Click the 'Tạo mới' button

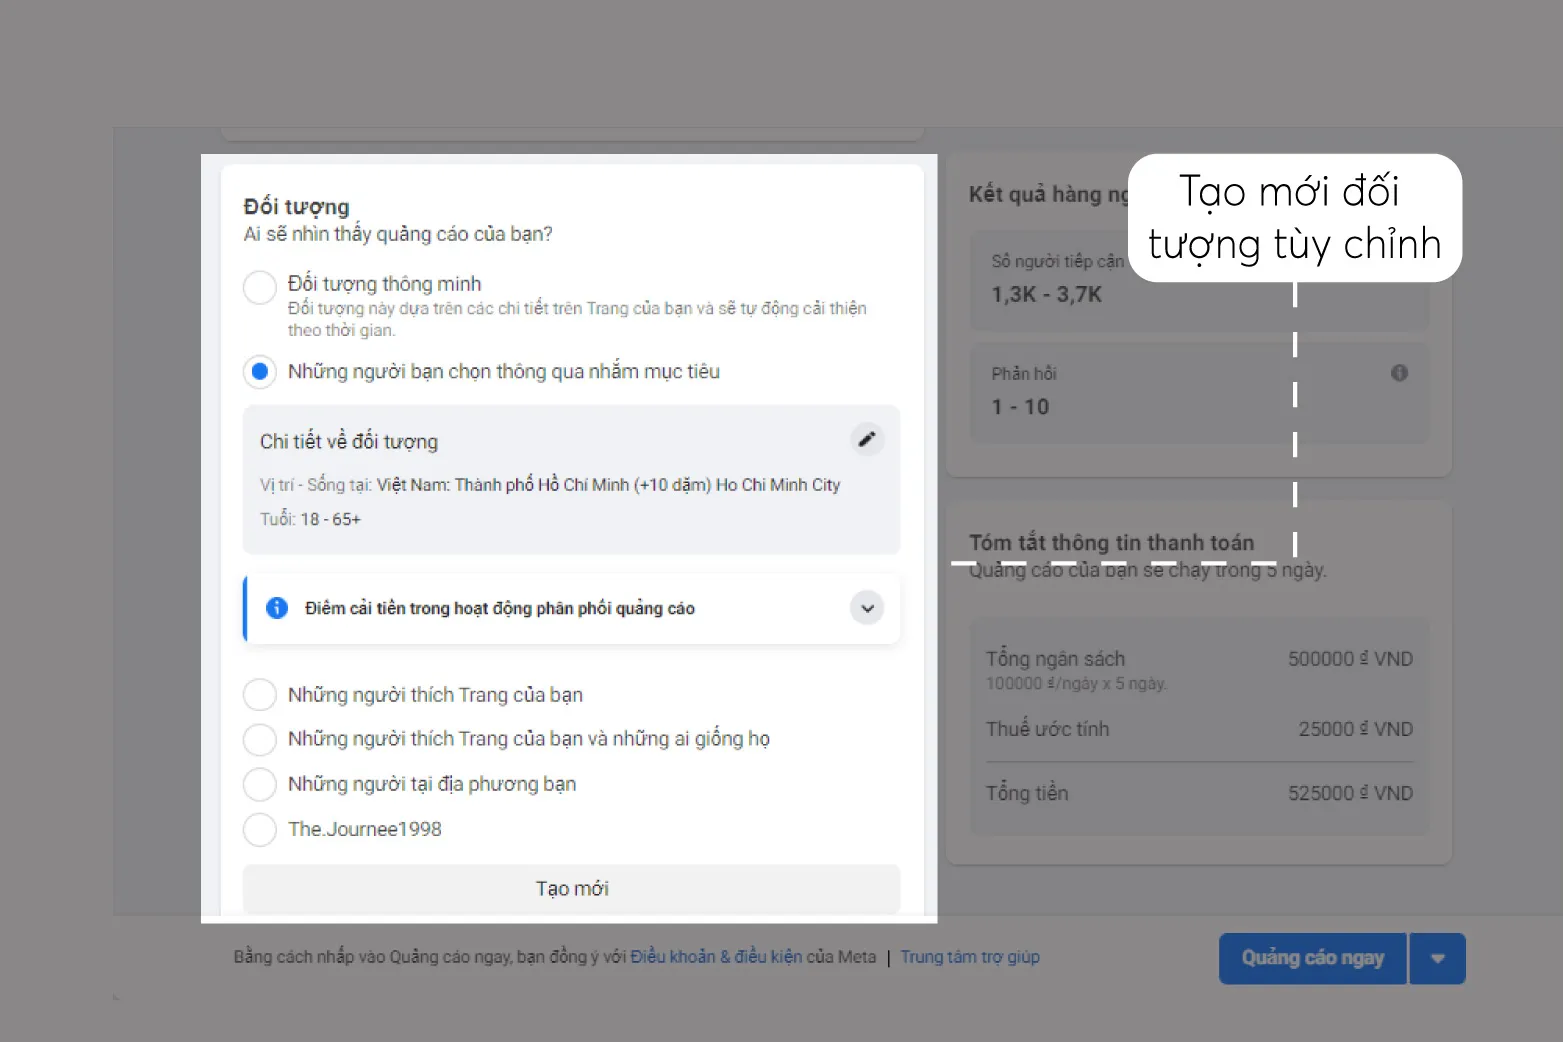(x=571, y=888)
